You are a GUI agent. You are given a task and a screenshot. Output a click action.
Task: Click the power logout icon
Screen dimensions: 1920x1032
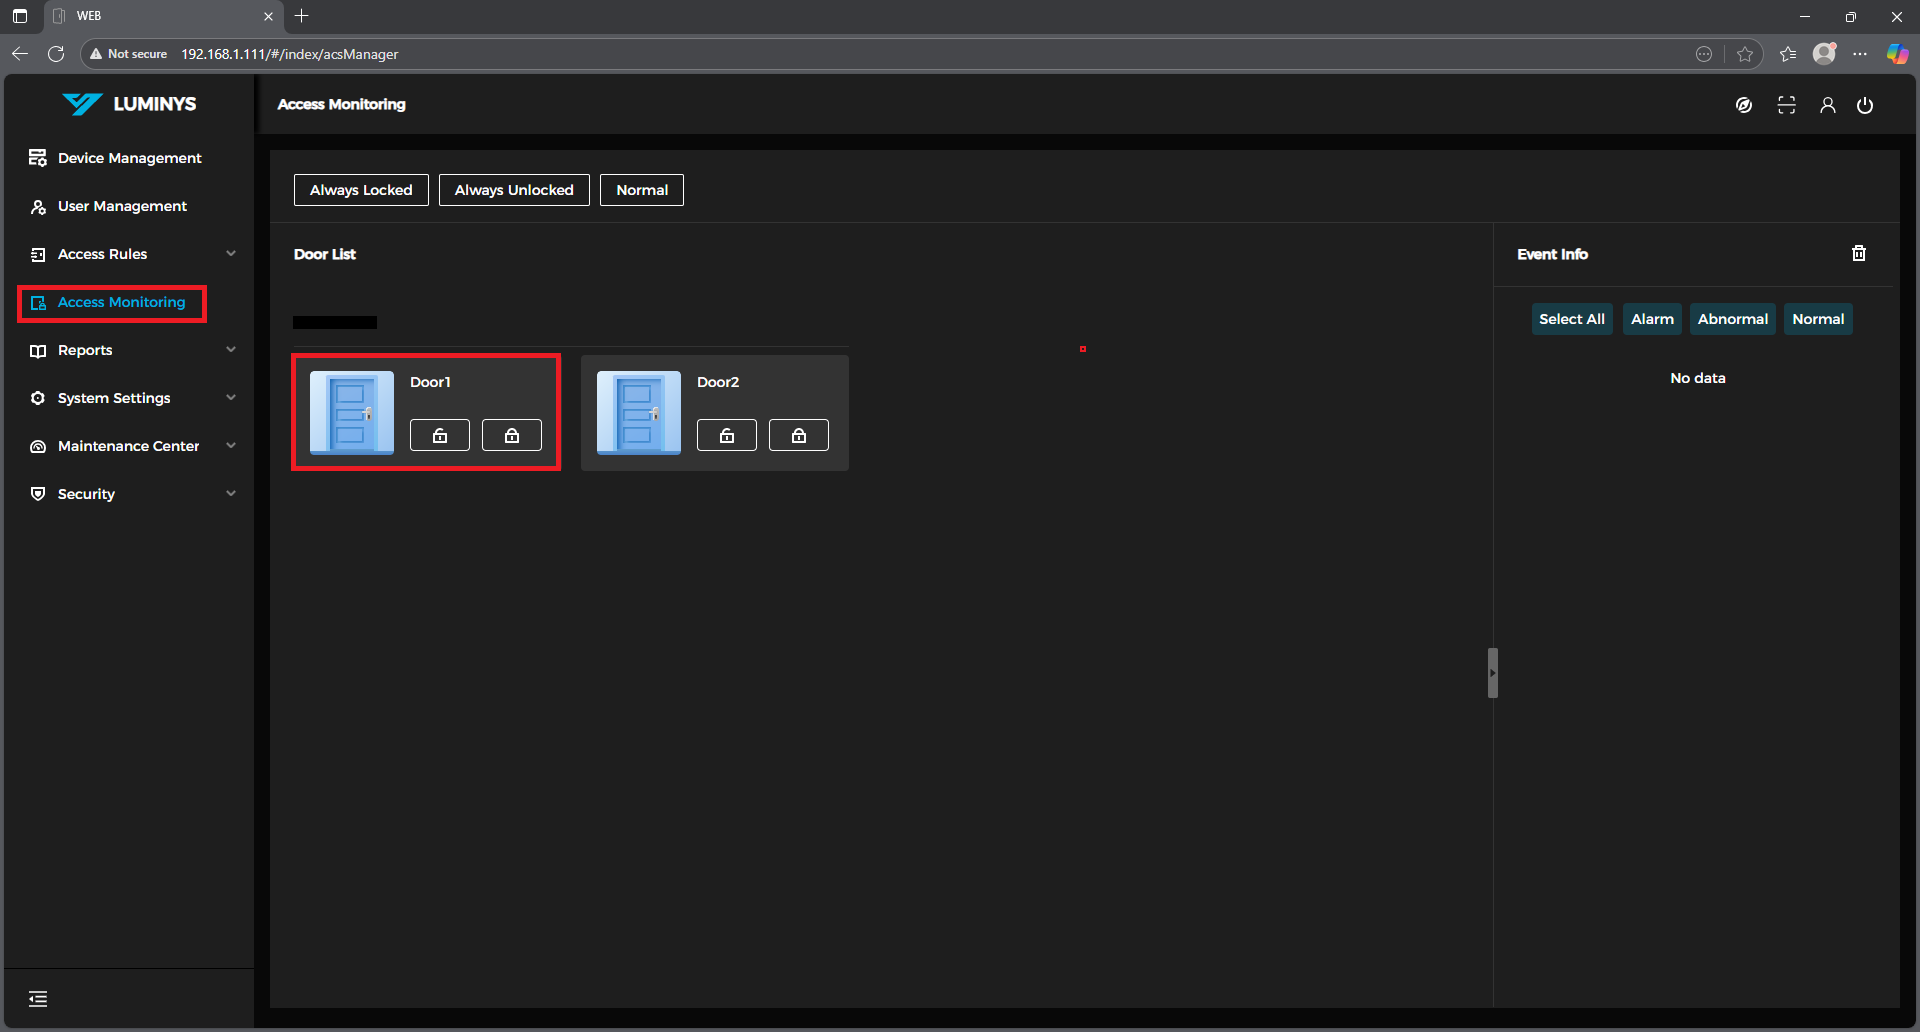click(1865, 105)
